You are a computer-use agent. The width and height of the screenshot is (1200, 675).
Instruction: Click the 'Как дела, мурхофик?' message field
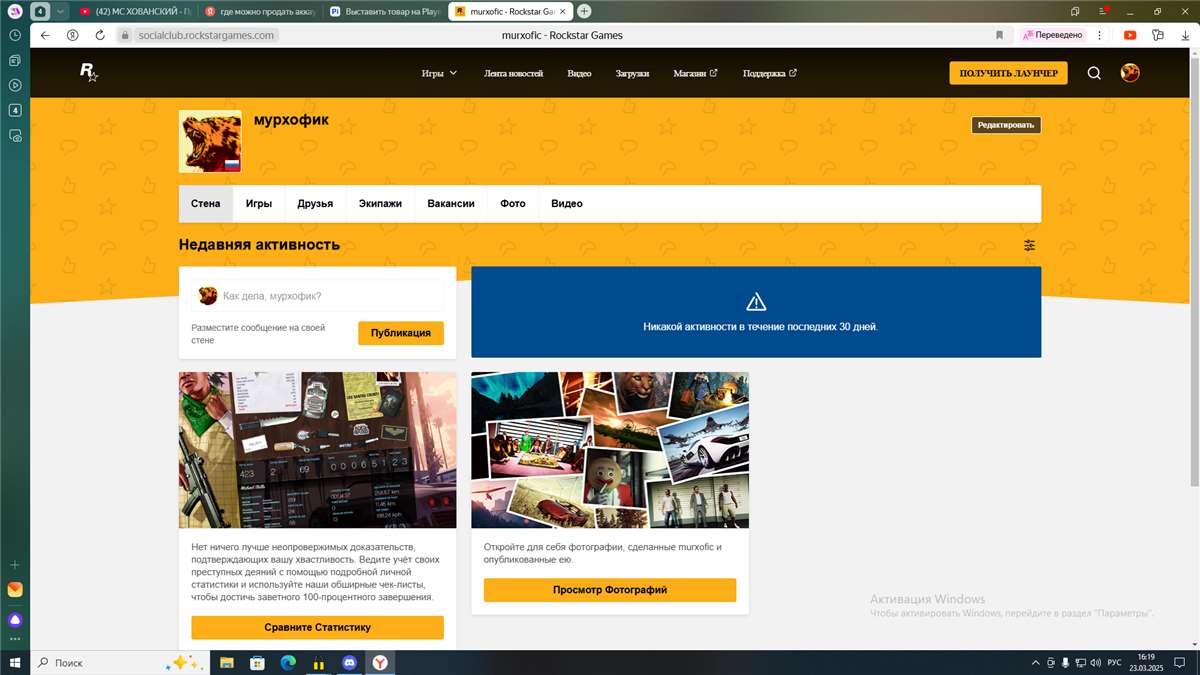318,296
